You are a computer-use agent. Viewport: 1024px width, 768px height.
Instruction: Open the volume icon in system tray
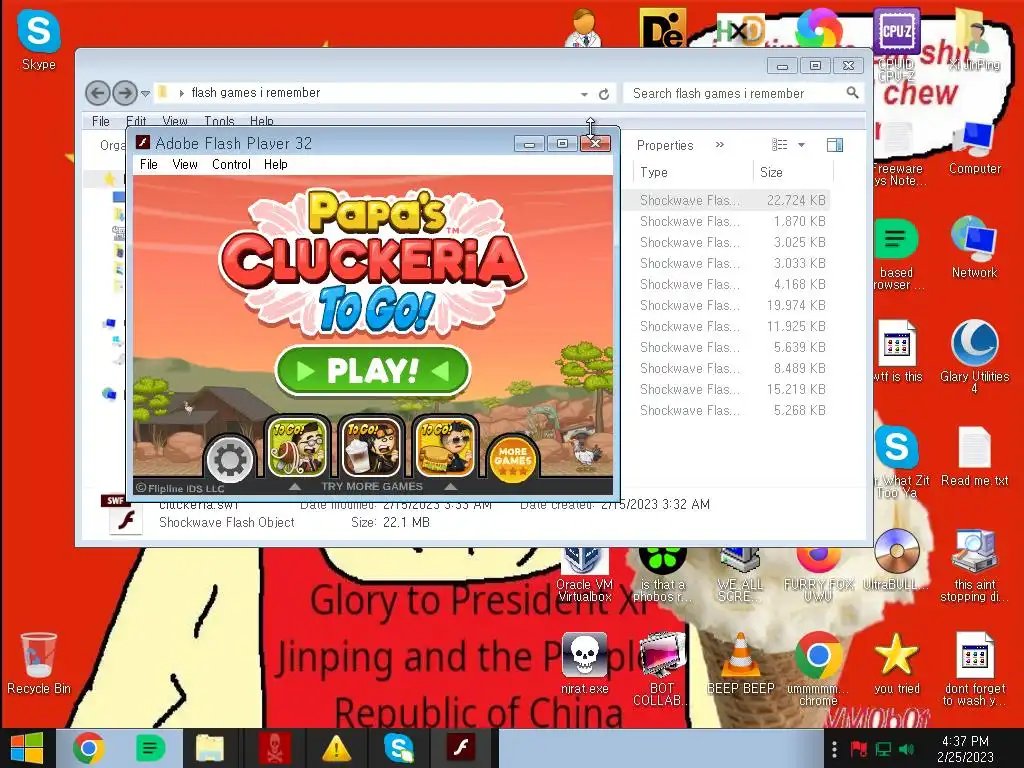tap(906, 749)
